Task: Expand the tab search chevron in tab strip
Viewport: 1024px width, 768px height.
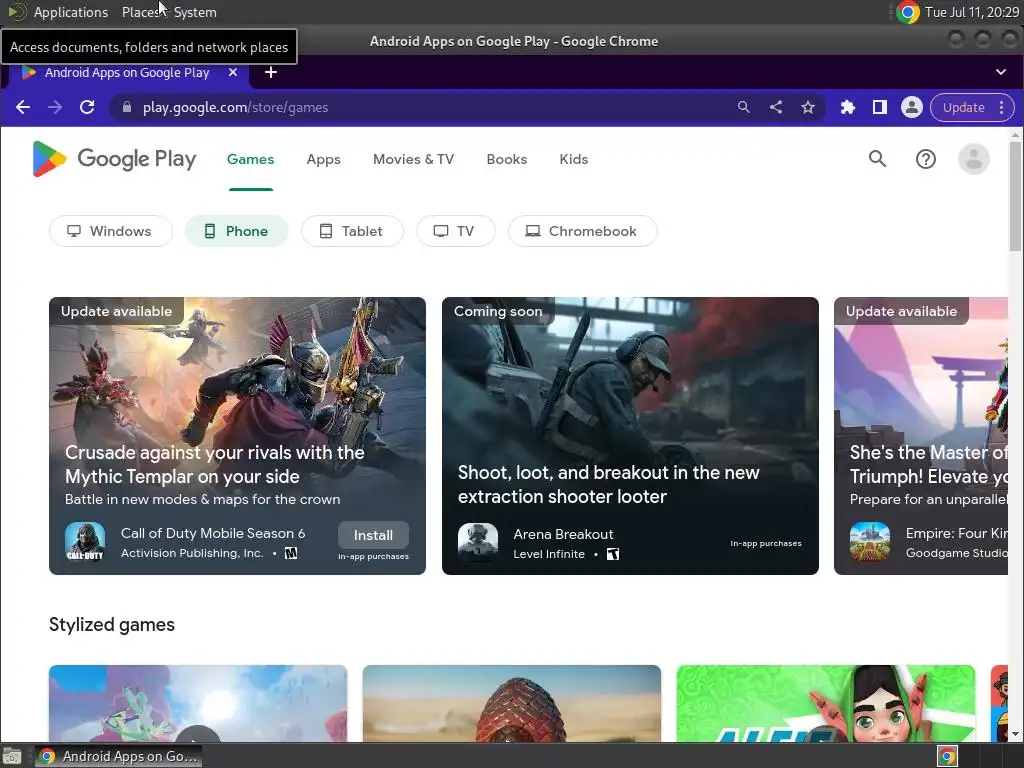Action: coord(1000,72)
